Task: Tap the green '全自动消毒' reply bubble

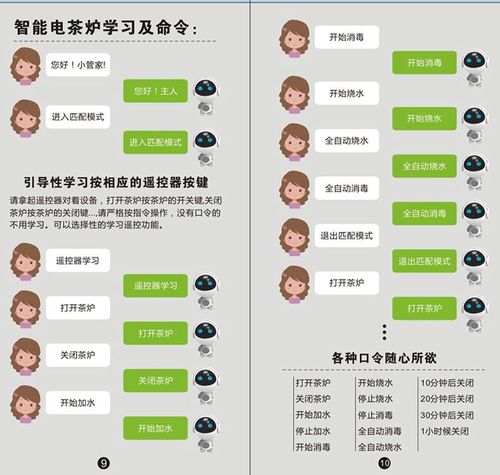Action: (425, 213)
